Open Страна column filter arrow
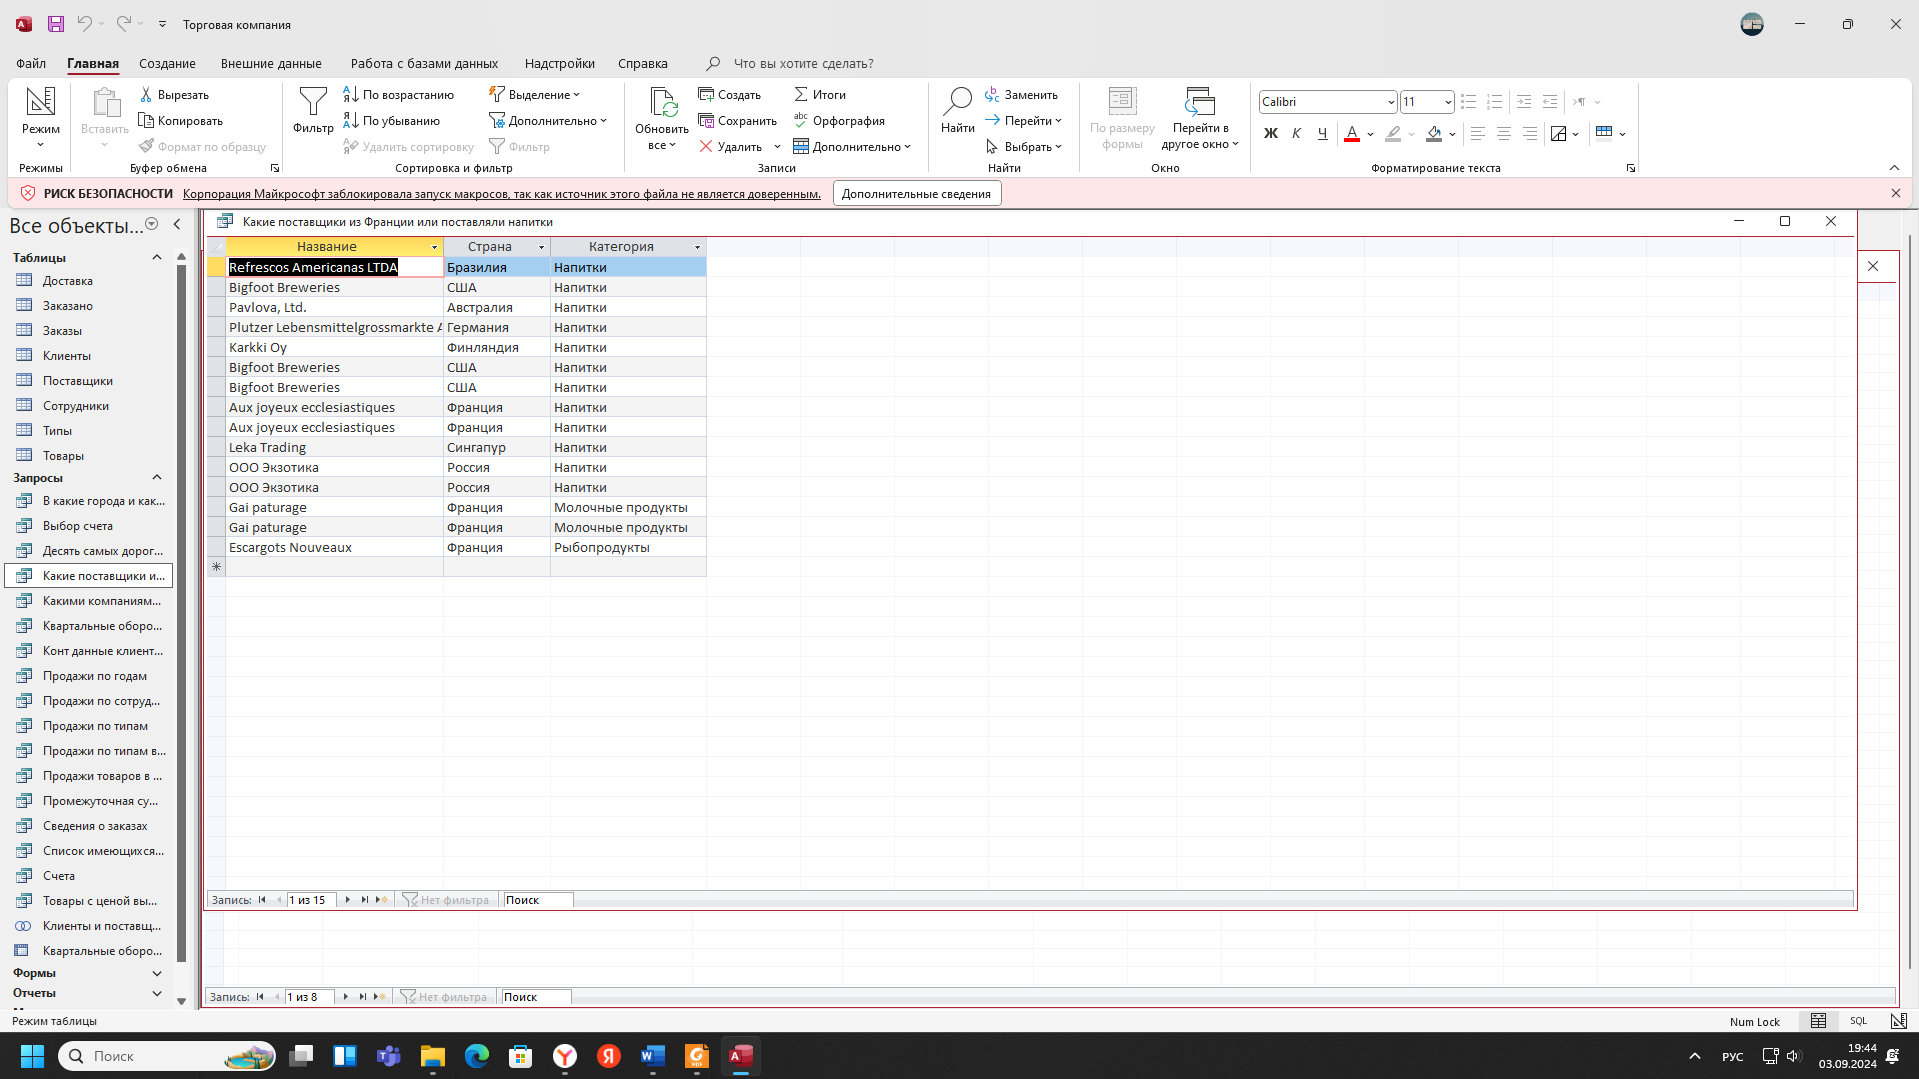Screen dimensions: 1919x1079 click(542, 247)
